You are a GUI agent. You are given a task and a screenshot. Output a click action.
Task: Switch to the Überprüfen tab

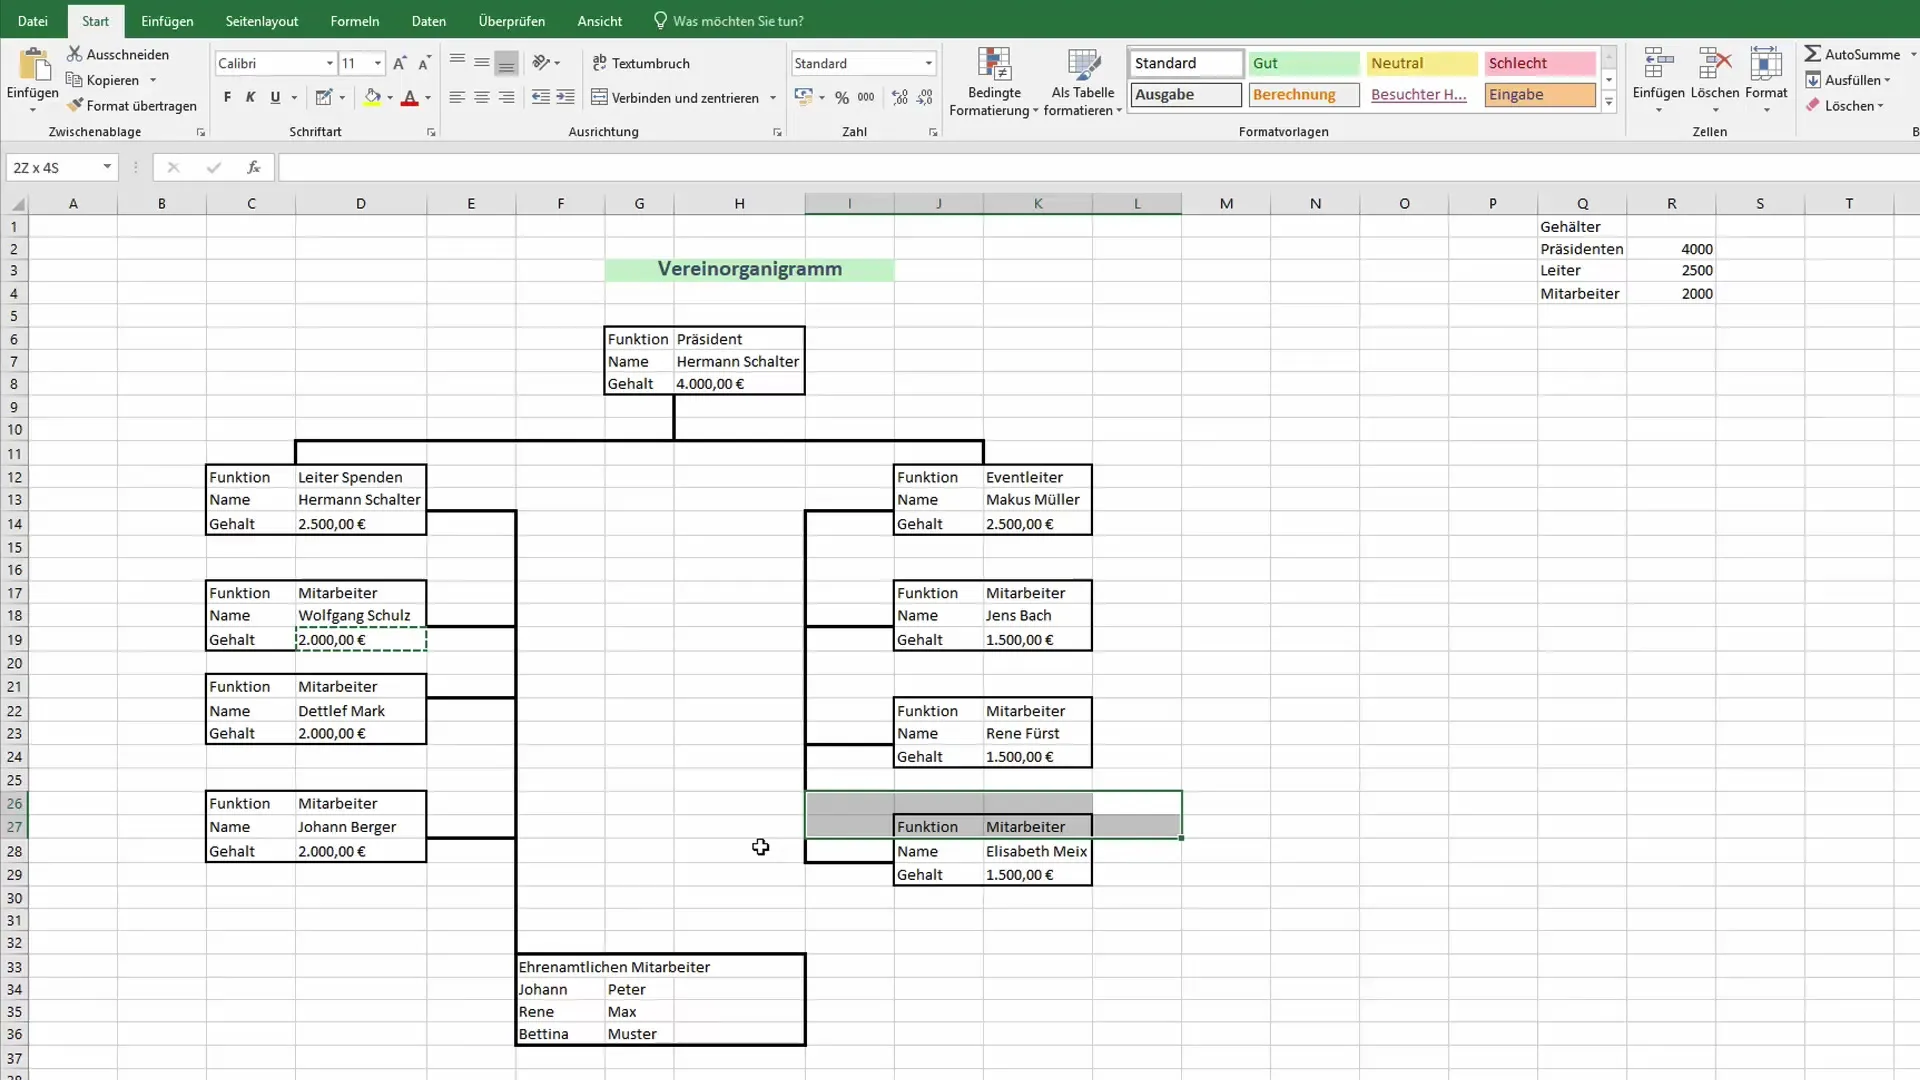coord(512,21)
